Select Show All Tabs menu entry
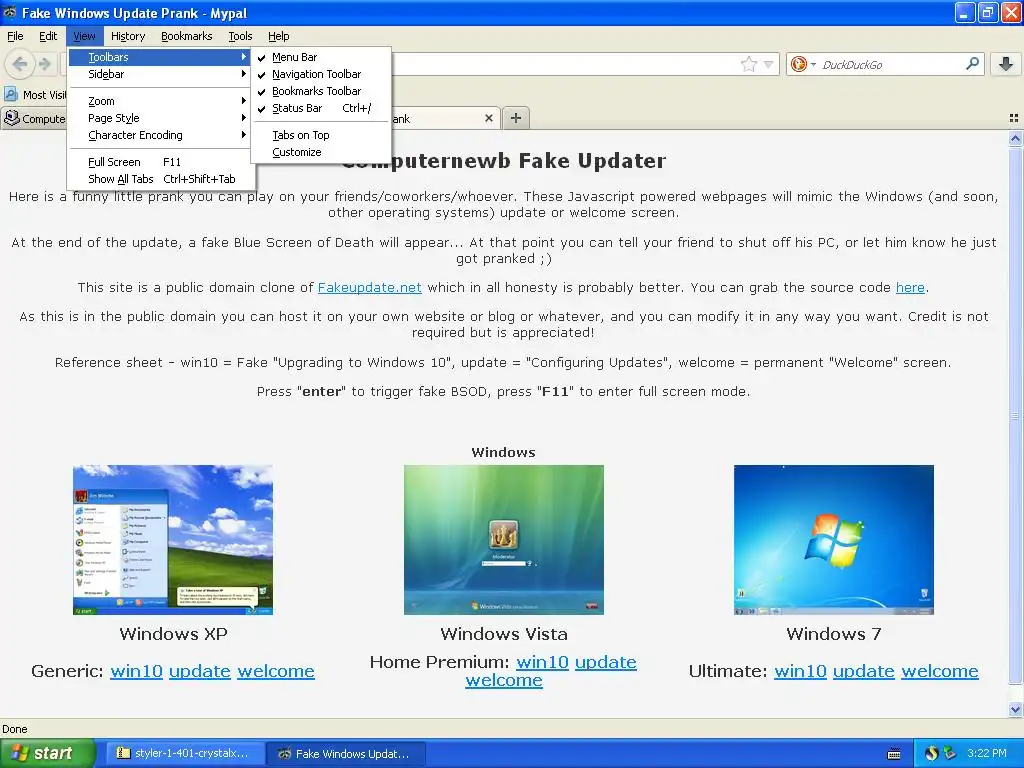The width and height of the screenshot is (1024, 768). point(160,178)
